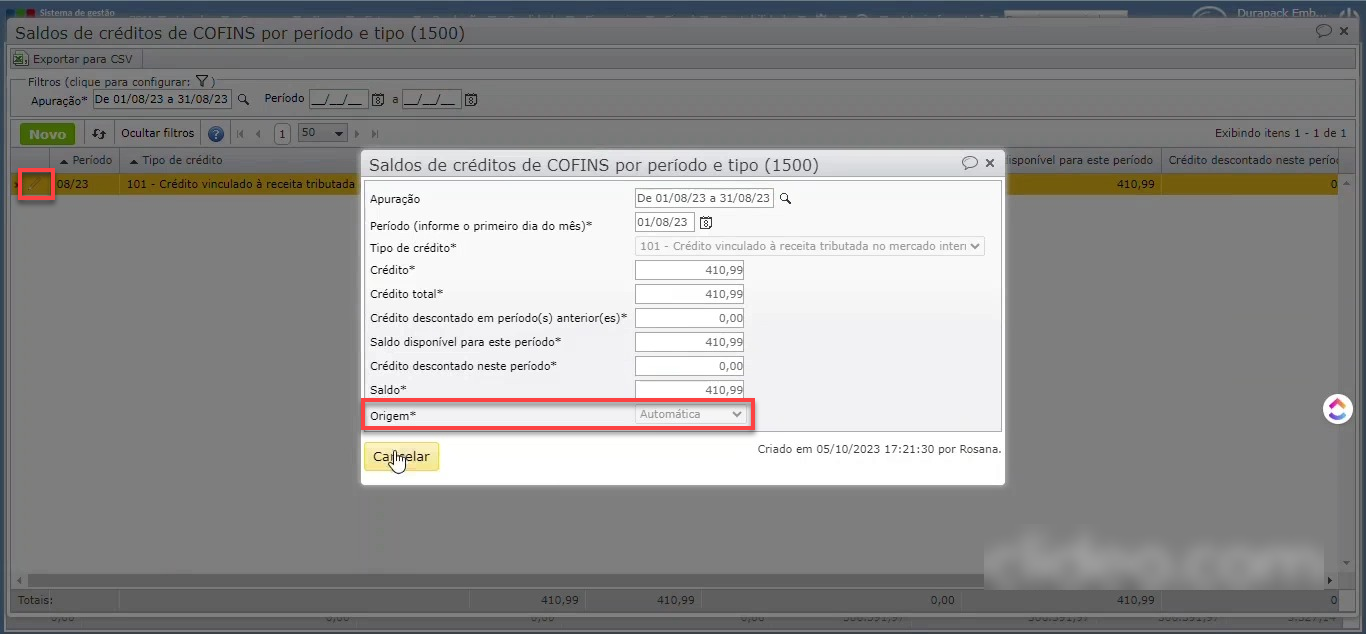The image size is (1366, 634).
Task: Open the comment bubble in the main window header
Action: pyautogui.click(x=1323, y=31)
